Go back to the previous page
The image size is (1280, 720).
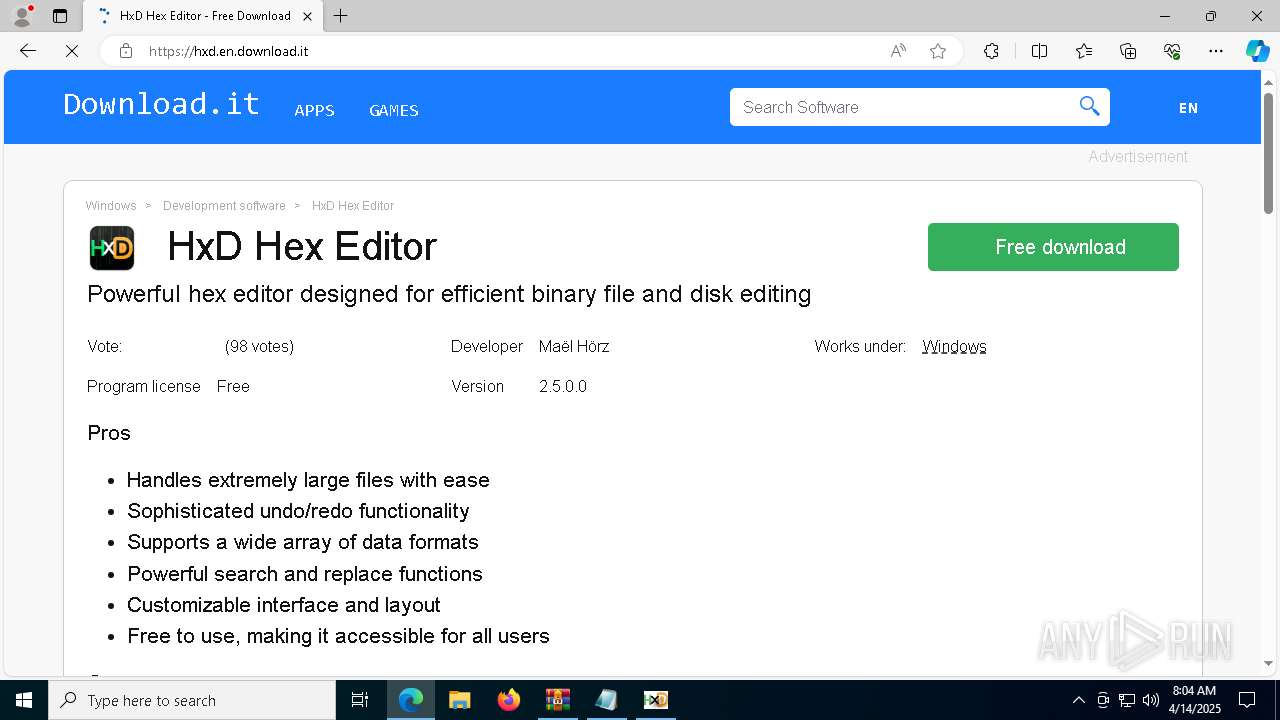(28, 51)
